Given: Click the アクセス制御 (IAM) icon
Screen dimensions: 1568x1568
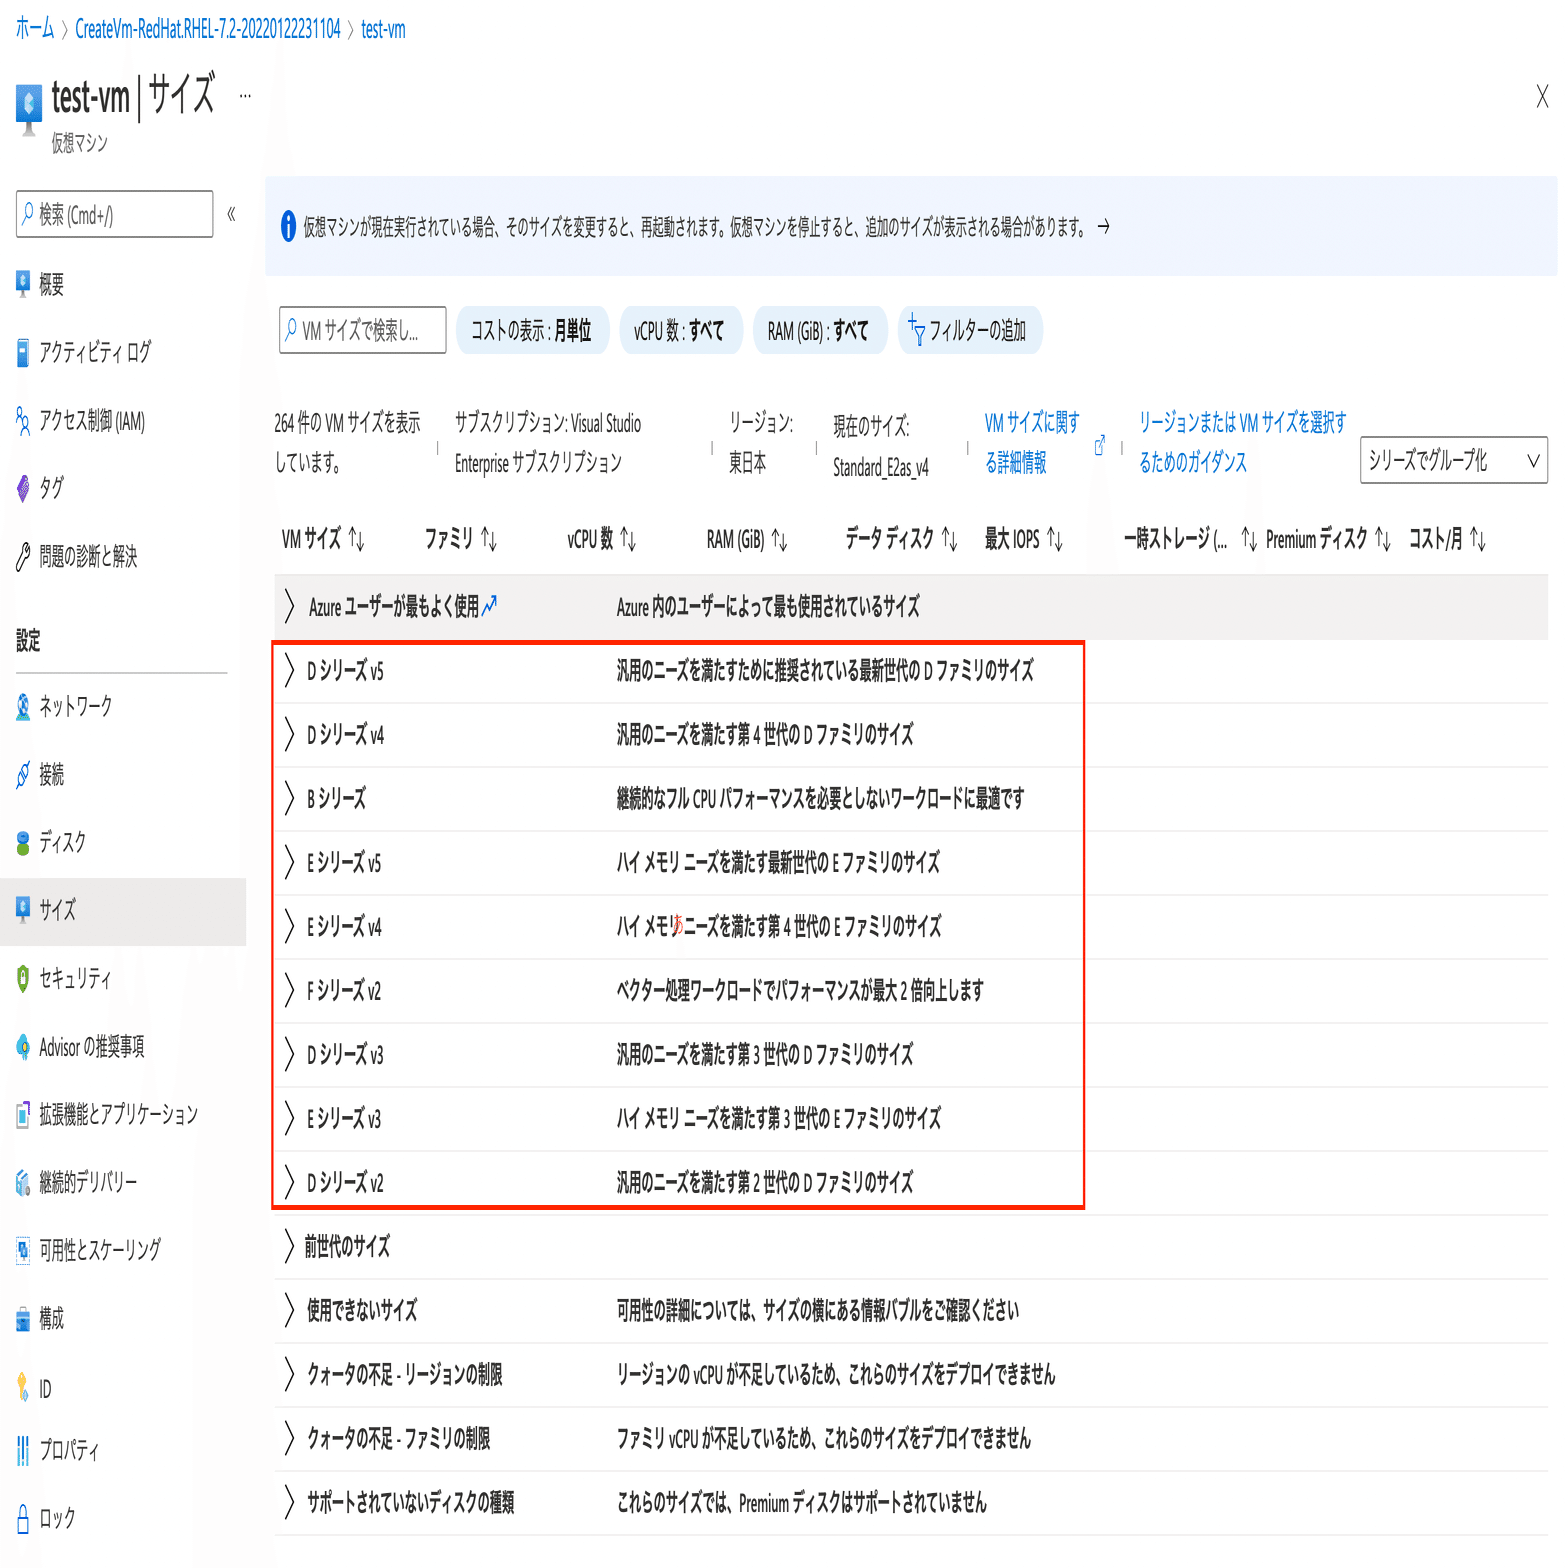Looking at the screenshot, I should coord(23,420).
